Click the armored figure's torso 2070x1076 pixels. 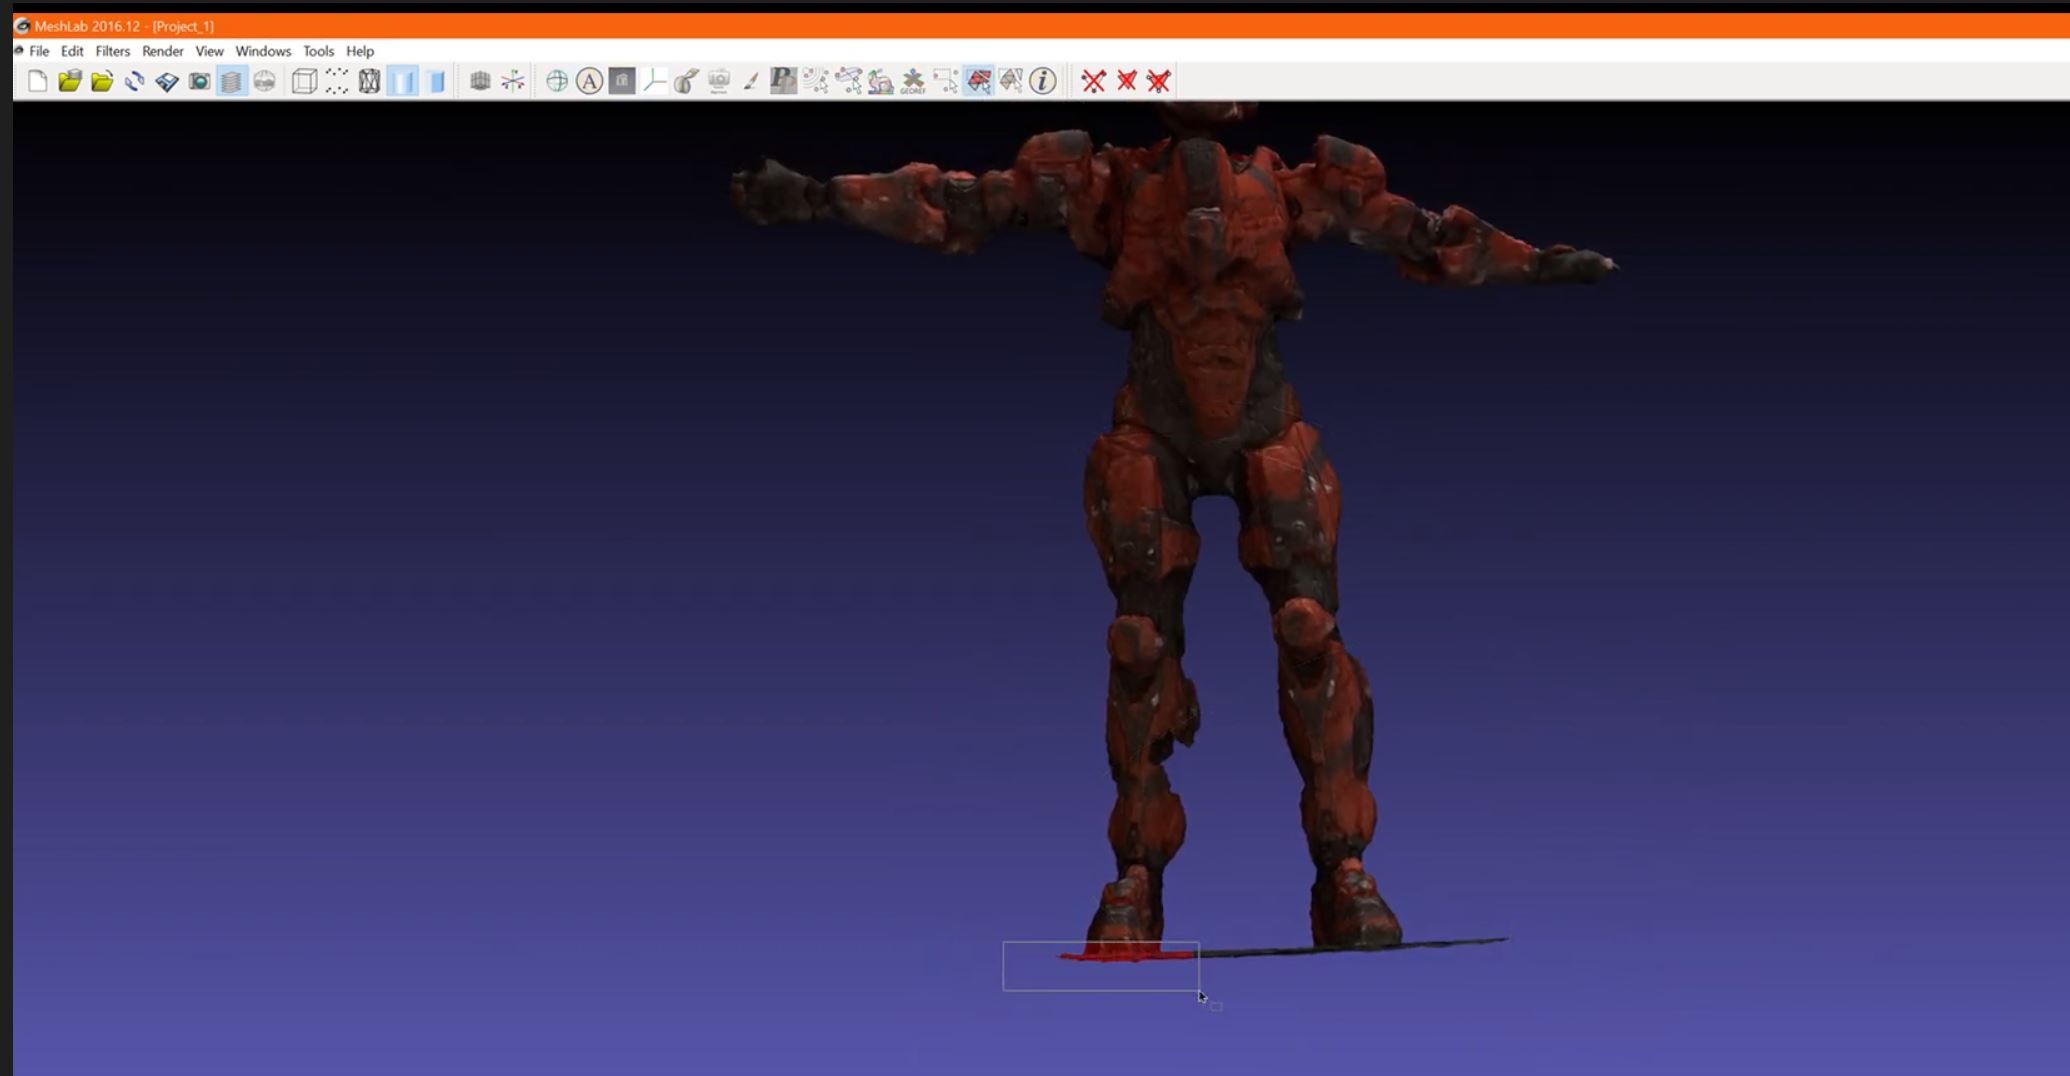[x=1205, y=300]
